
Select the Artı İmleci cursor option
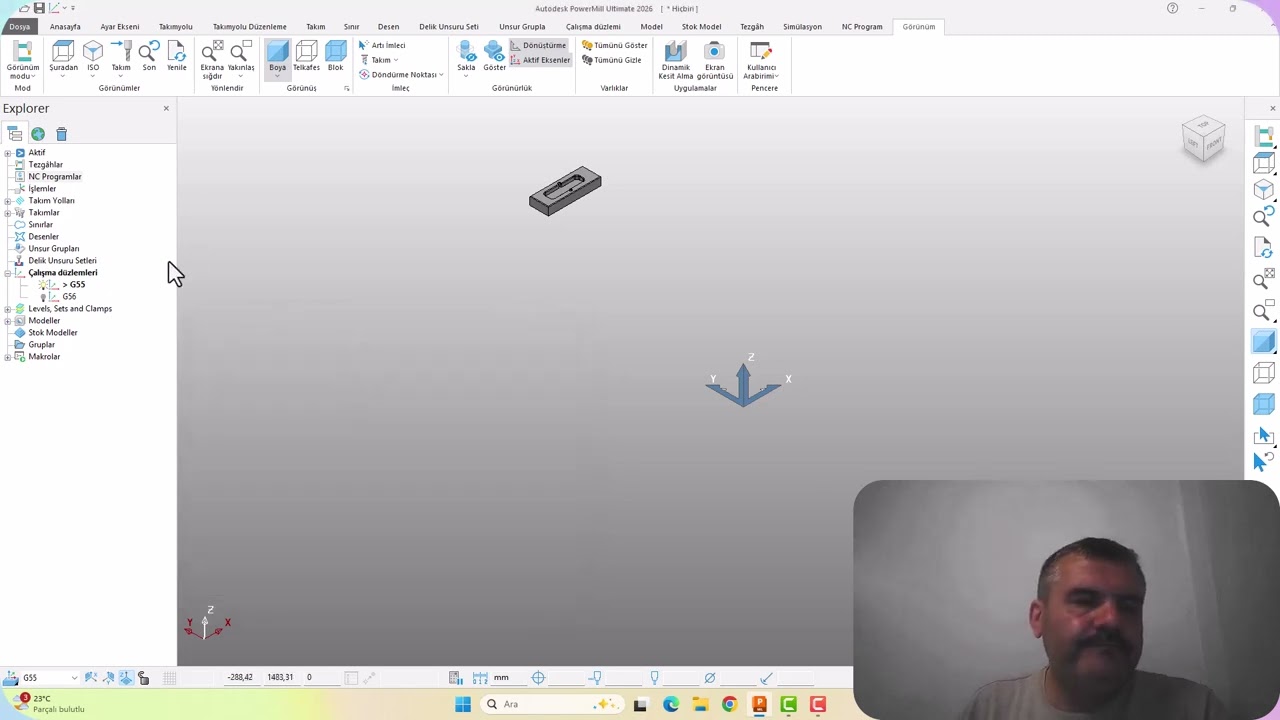click(382, 45)
